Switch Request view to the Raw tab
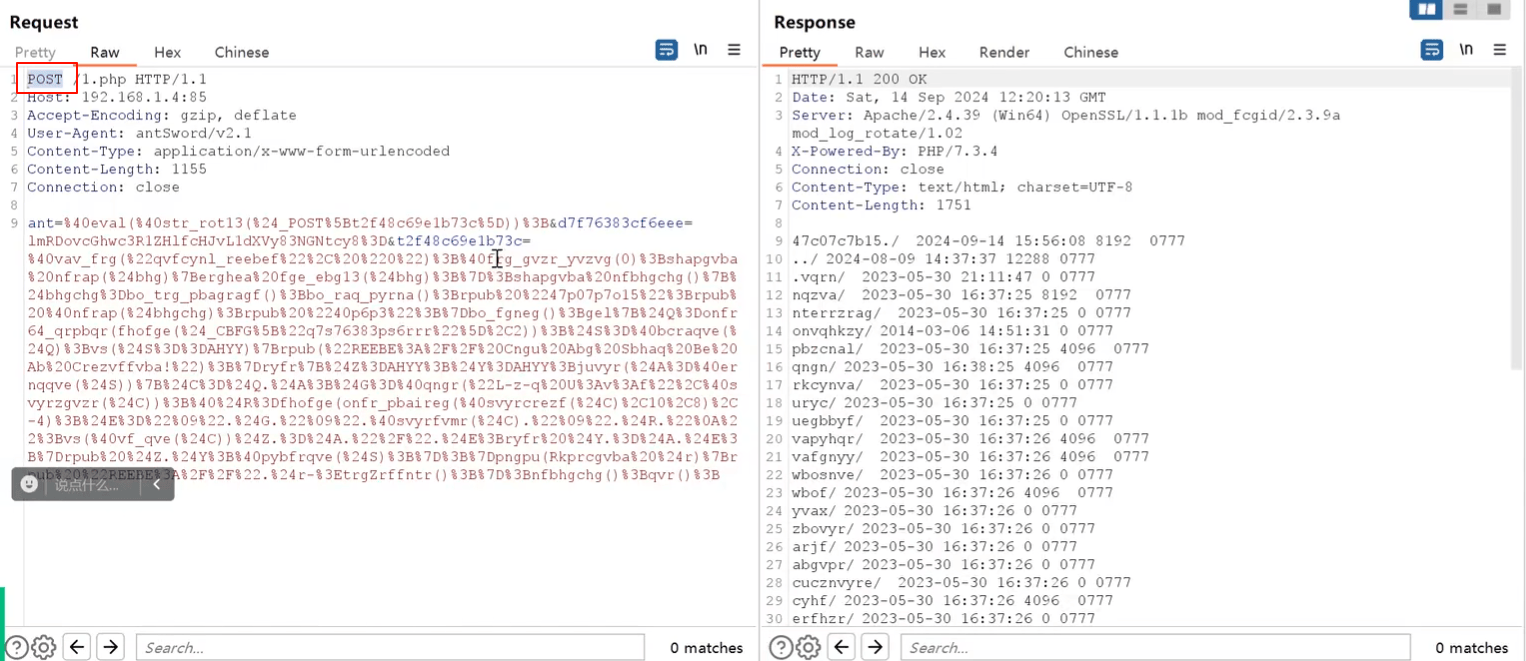 [105, 52]
